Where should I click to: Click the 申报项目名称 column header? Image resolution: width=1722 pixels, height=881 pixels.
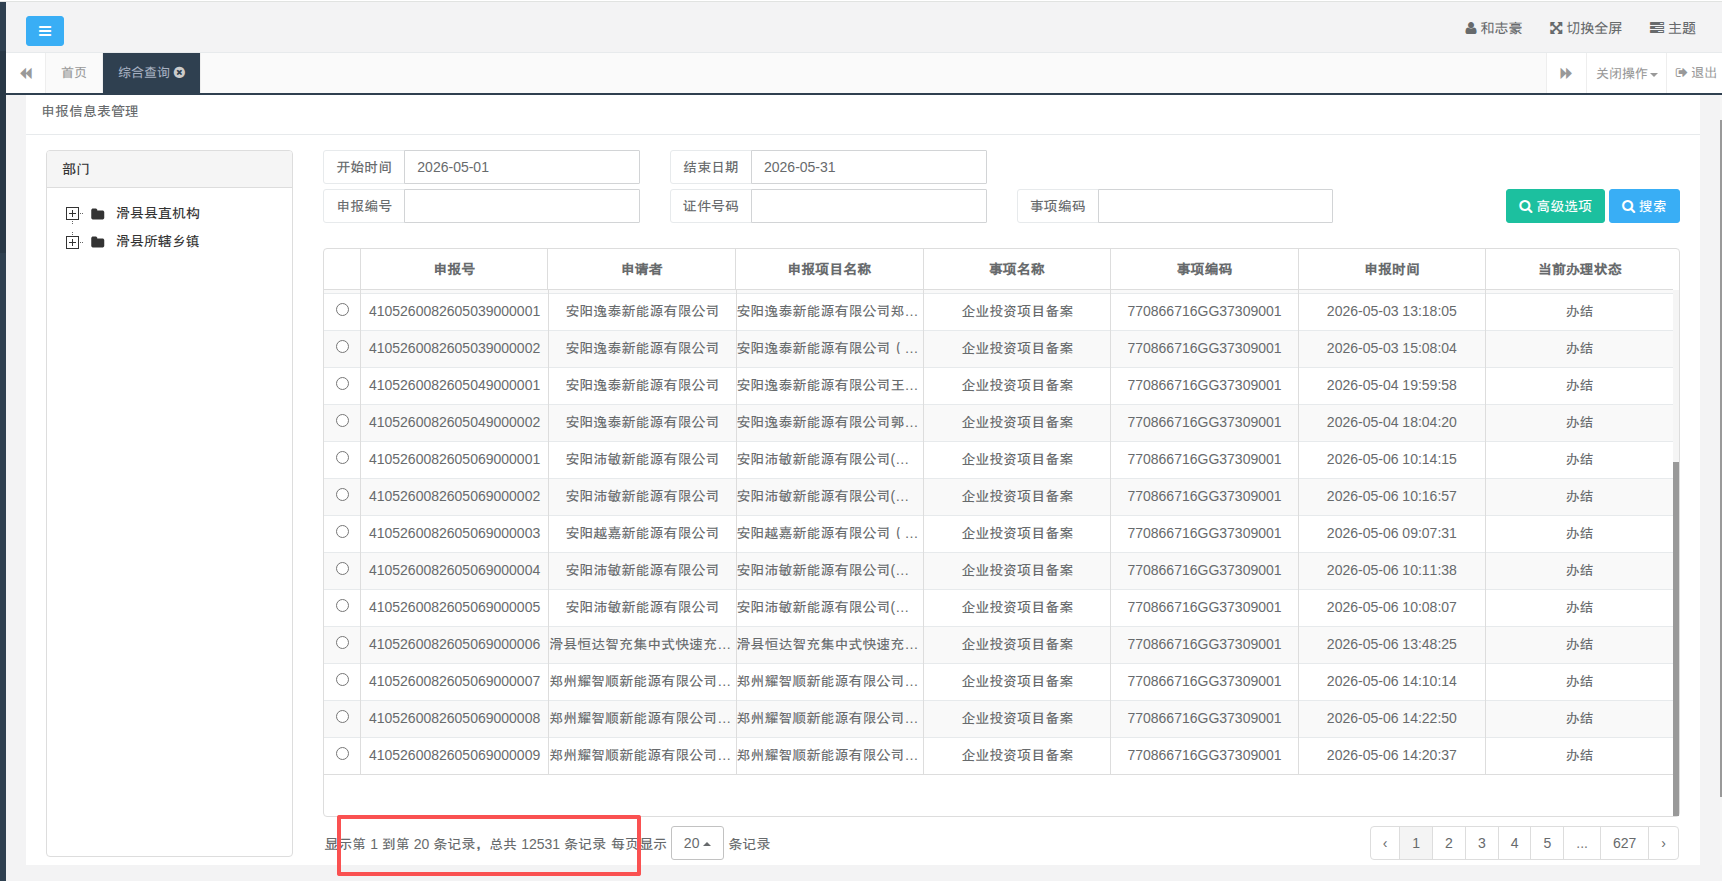point(829,269)
